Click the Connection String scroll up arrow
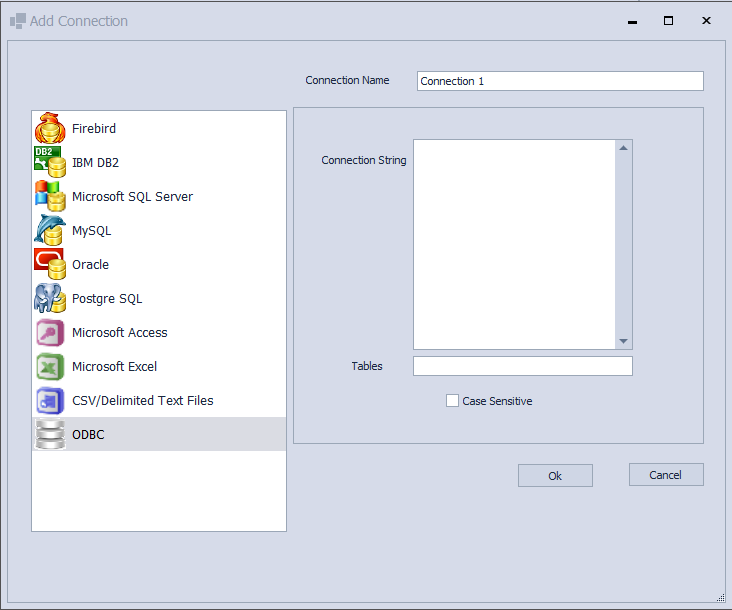 click(x=623, y=148)
